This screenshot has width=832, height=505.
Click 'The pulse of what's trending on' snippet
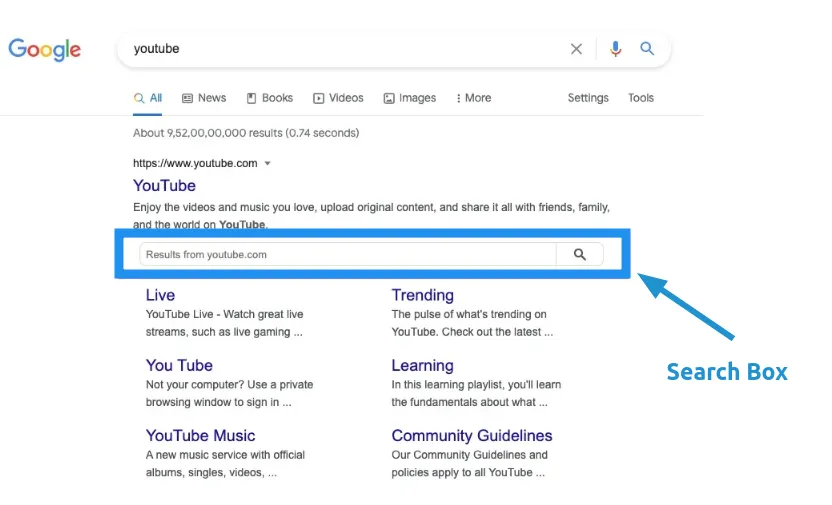469,315
